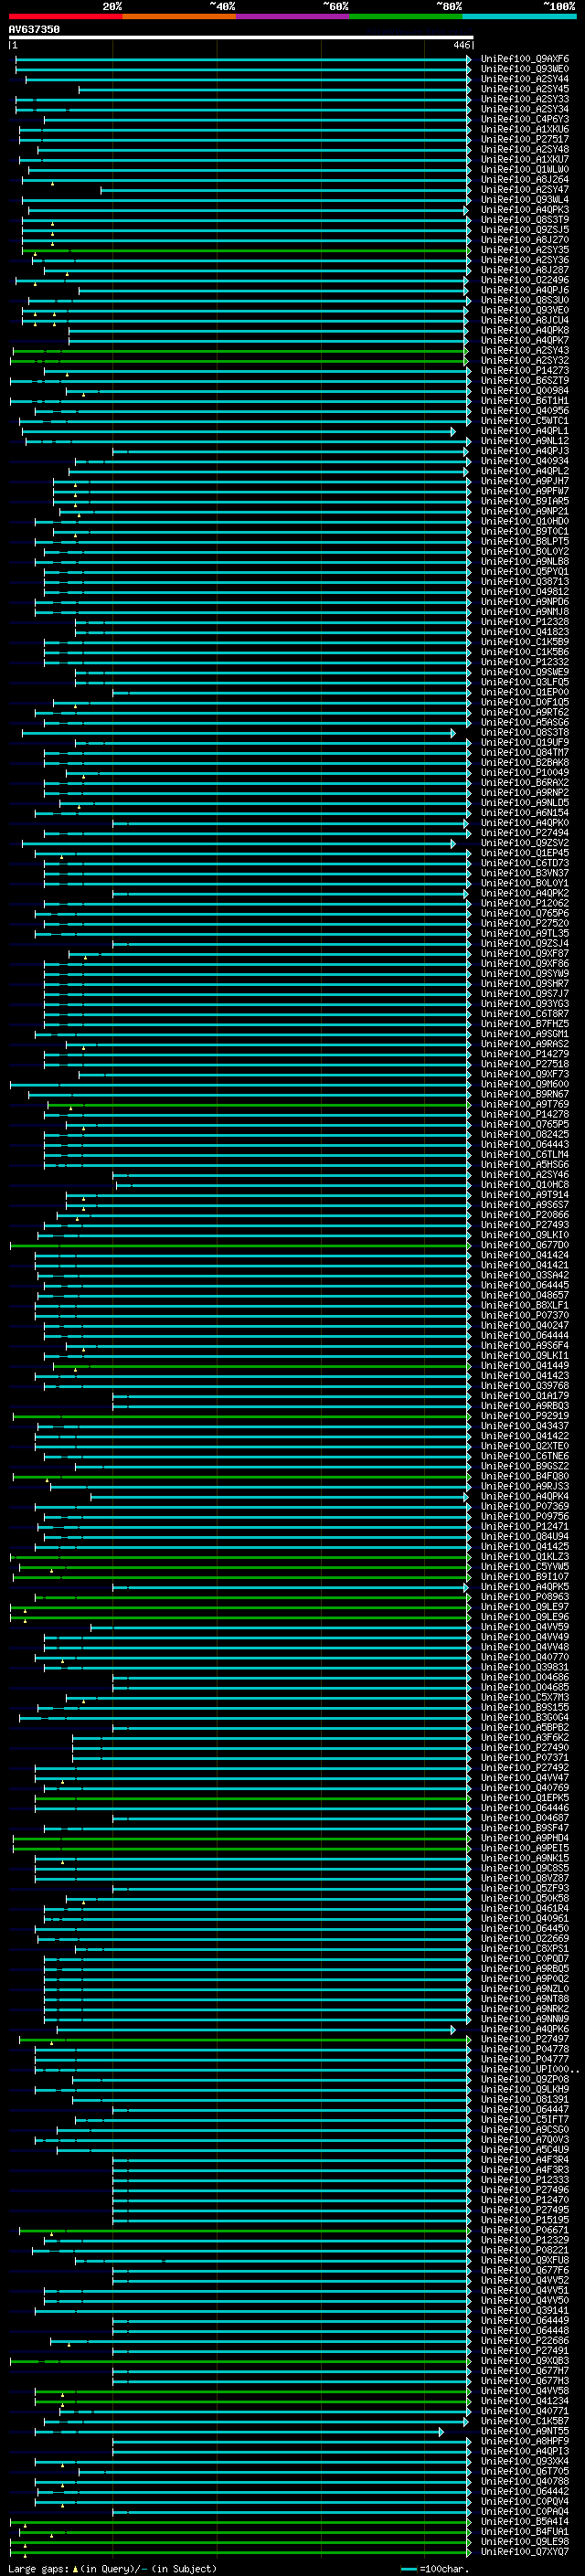Click hit label UniRef100_A9NP21

pyautogui.click(x=525, y=512)
